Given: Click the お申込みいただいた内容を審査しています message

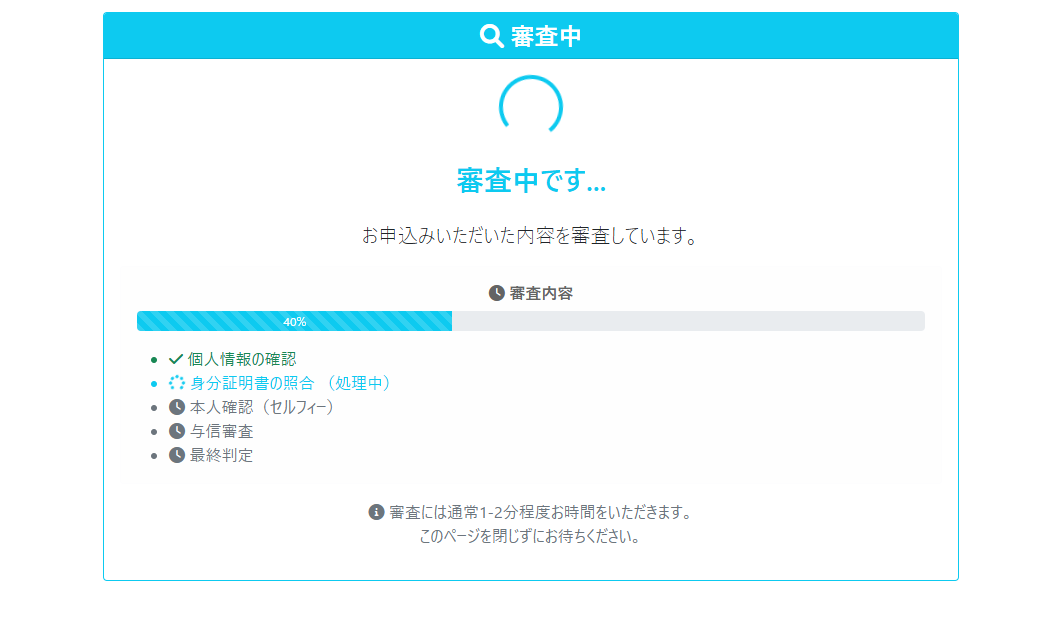Looking at the screenshot, I should tap(530, 234).
